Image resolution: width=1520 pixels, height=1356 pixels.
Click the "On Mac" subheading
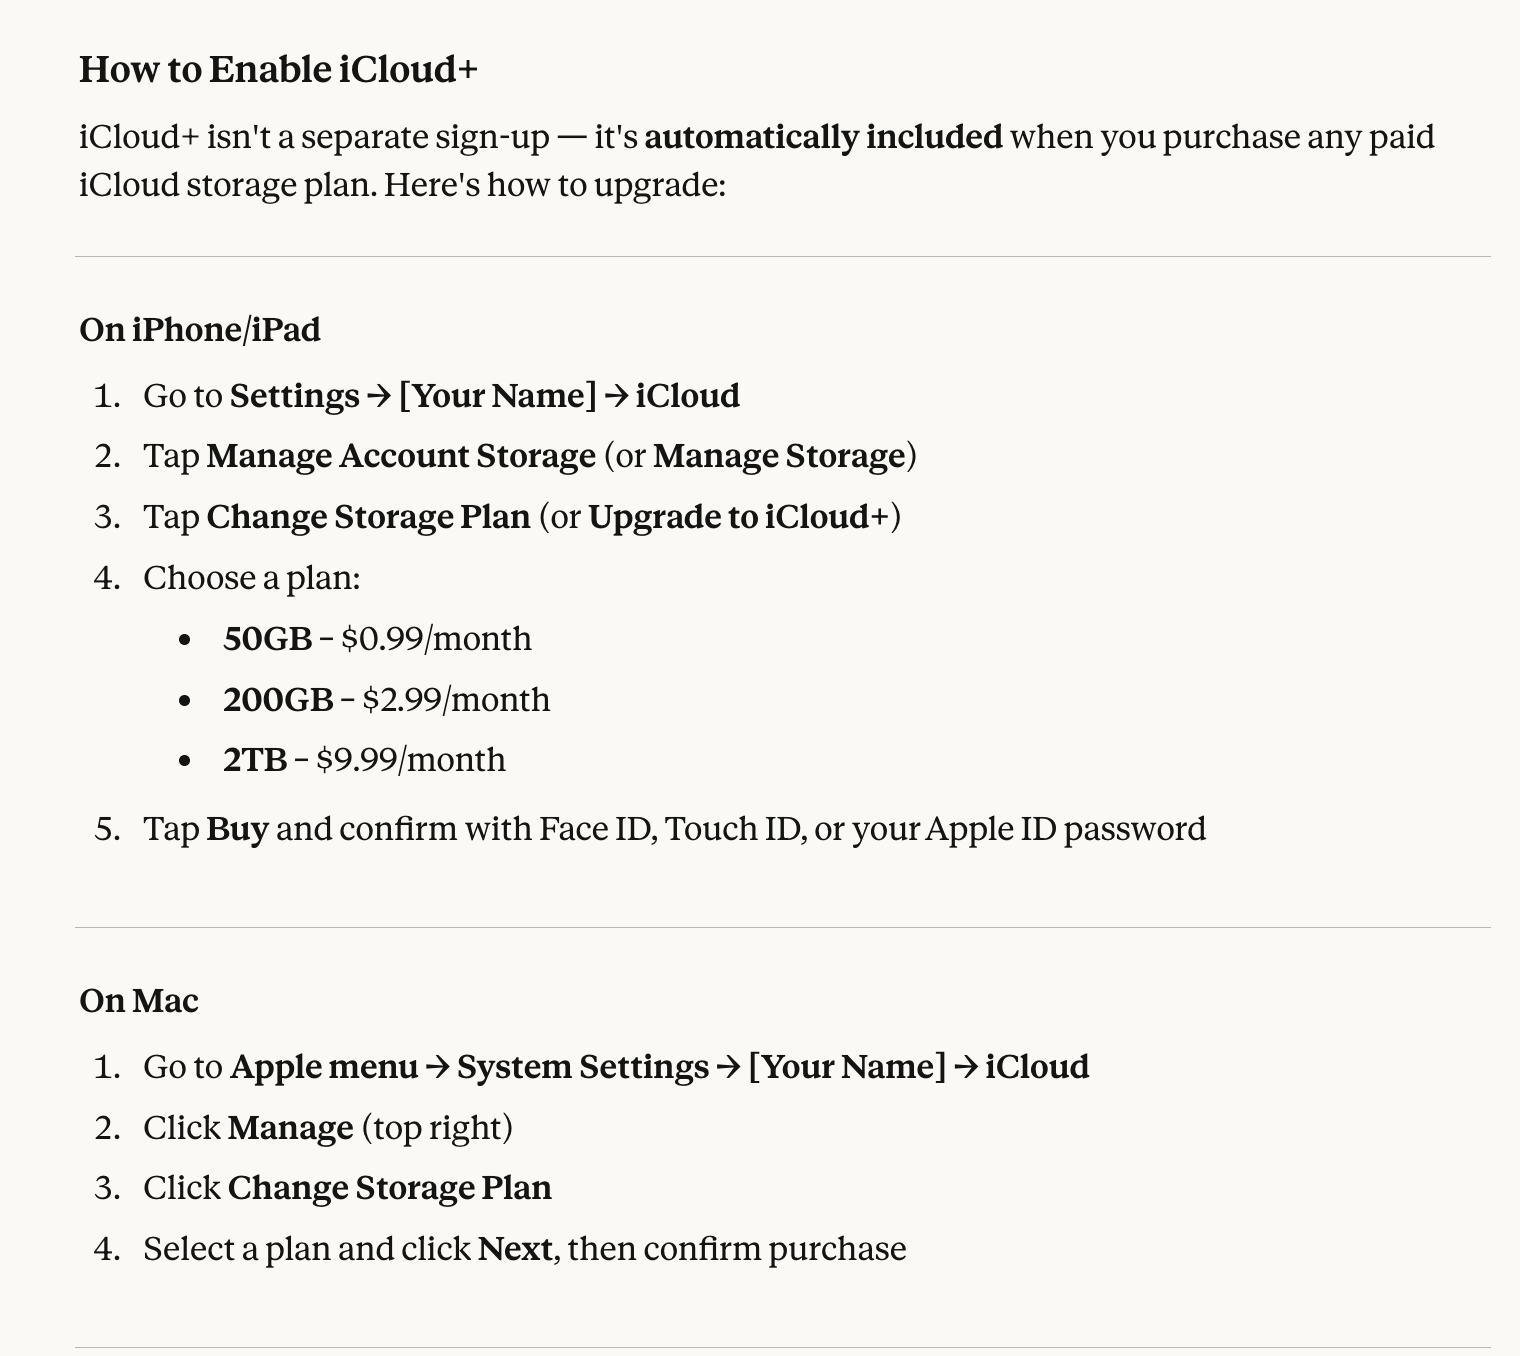coord(139,1001)
